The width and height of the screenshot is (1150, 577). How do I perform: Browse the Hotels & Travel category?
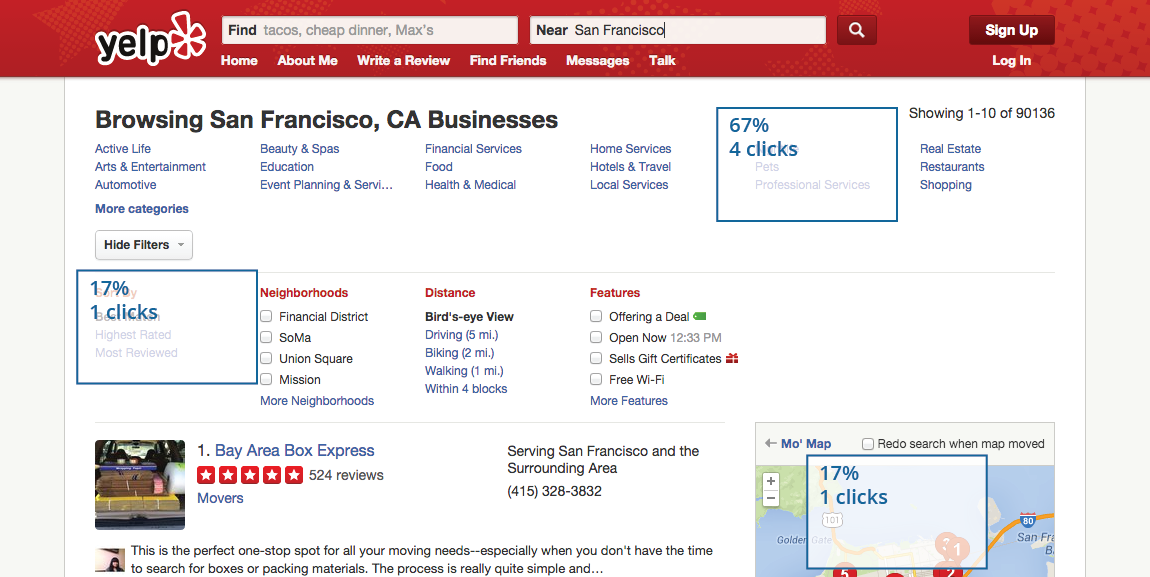(631, 167)
